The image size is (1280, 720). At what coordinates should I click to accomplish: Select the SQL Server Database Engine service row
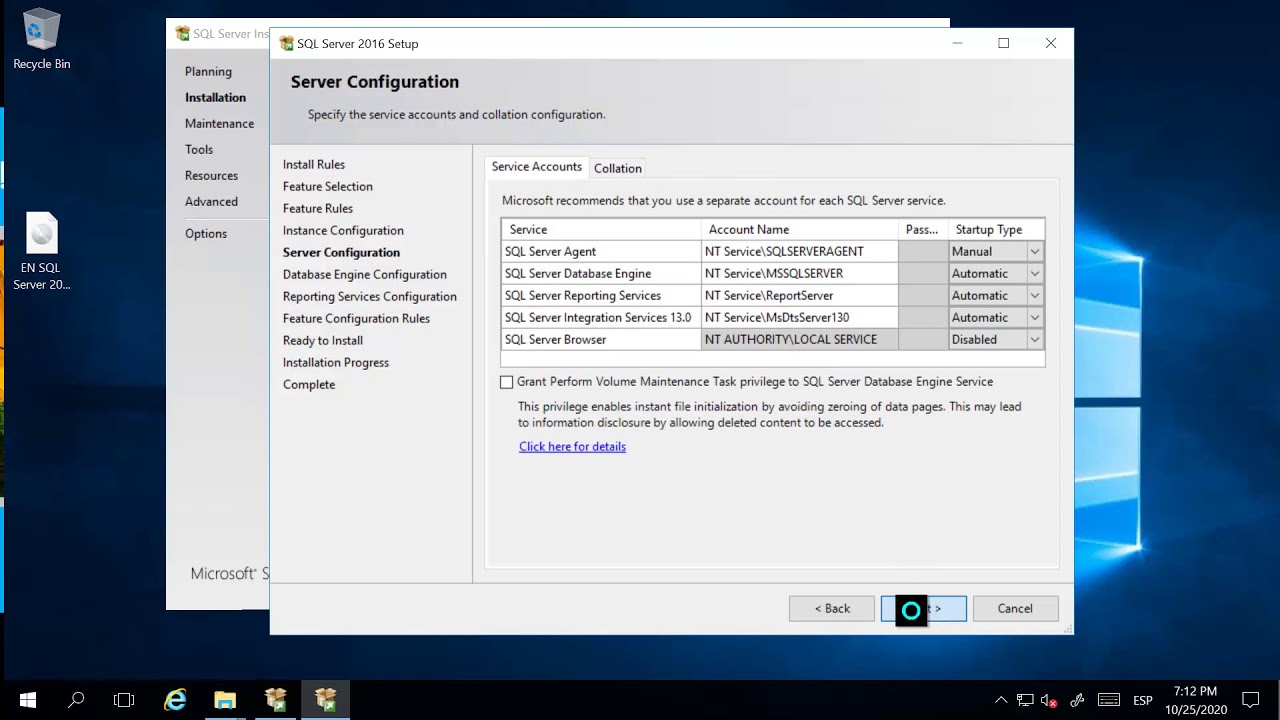(601, 274)
